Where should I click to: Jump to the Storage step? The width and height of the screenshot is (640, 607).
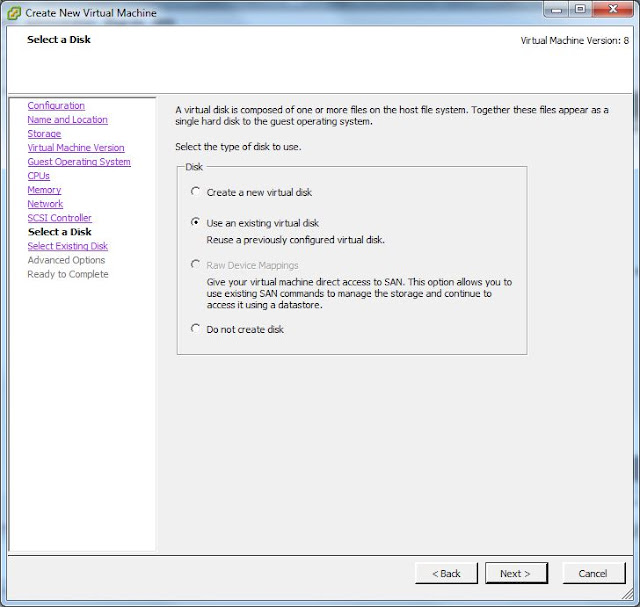click(x=44, y=134)
